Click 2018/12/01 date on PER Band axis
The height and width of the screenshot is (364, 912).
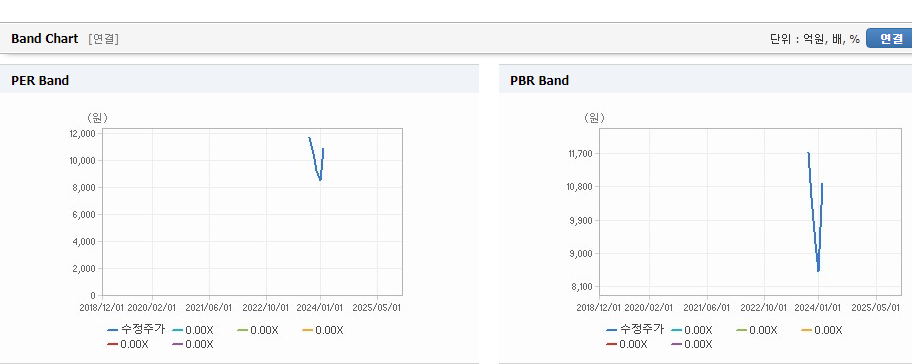tap(102, 307)
